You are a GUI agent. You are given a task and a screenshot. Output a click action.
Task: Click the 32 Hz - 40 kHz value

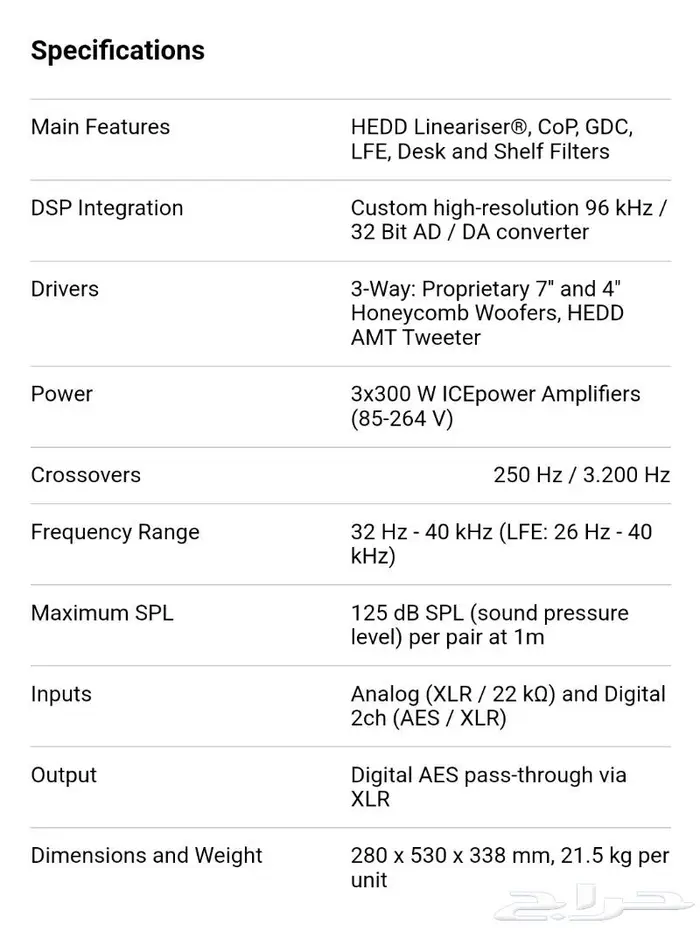[502, 544]
